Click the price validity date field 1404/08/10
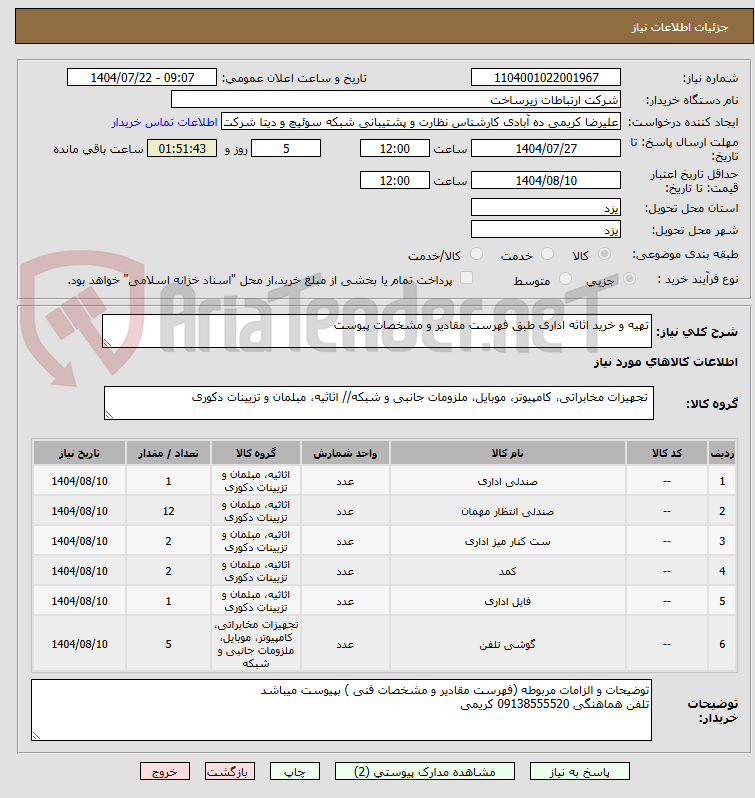The height and width of the screenshot is (798, 755). [546, 181]
